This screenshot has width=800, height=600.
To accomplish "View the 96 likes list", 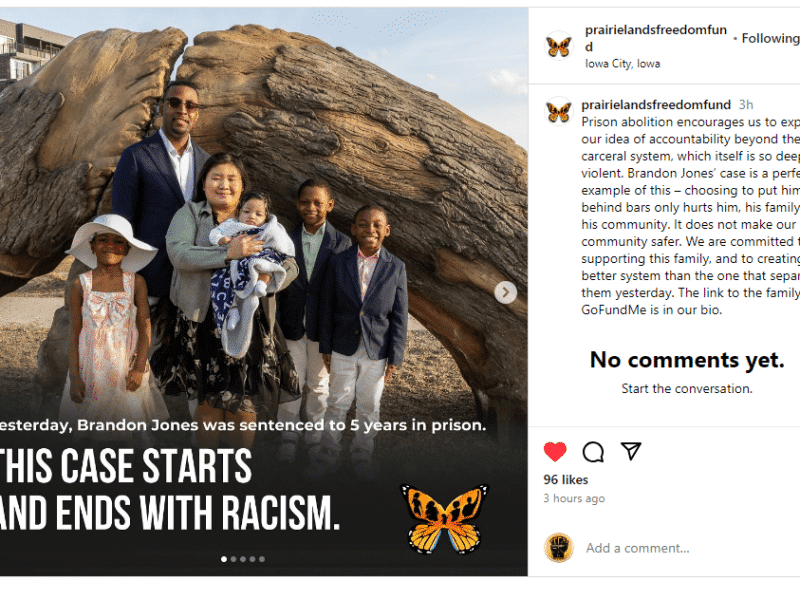I will [566, 480].
